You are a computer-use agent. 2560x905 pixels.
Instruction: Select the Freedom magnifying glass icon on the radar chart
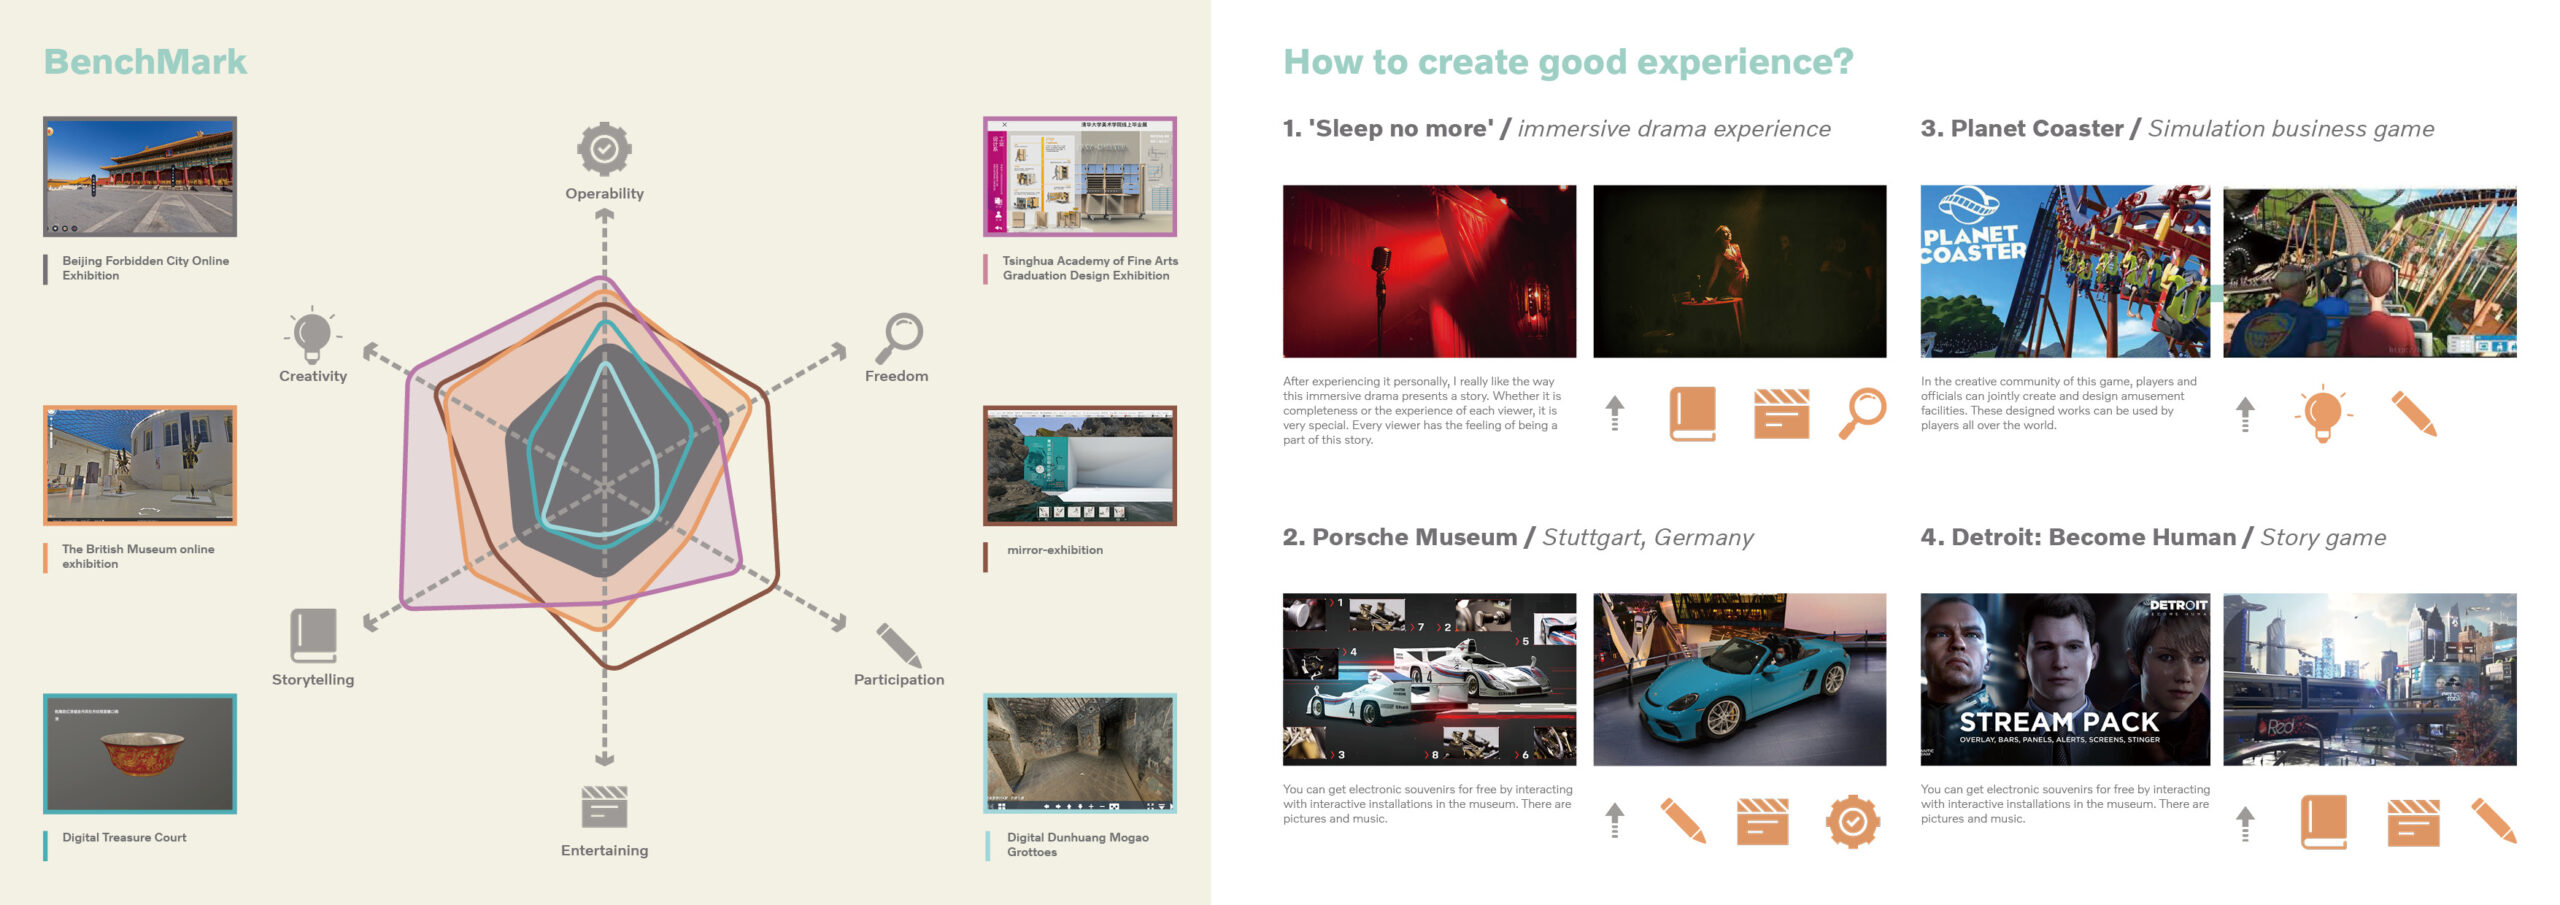[899, 339]
